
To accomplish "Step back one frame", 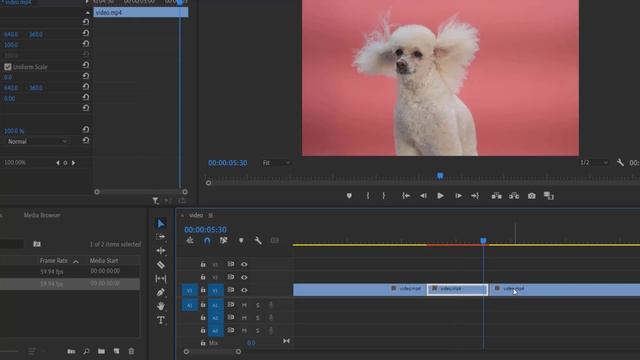I will point(423,196).
